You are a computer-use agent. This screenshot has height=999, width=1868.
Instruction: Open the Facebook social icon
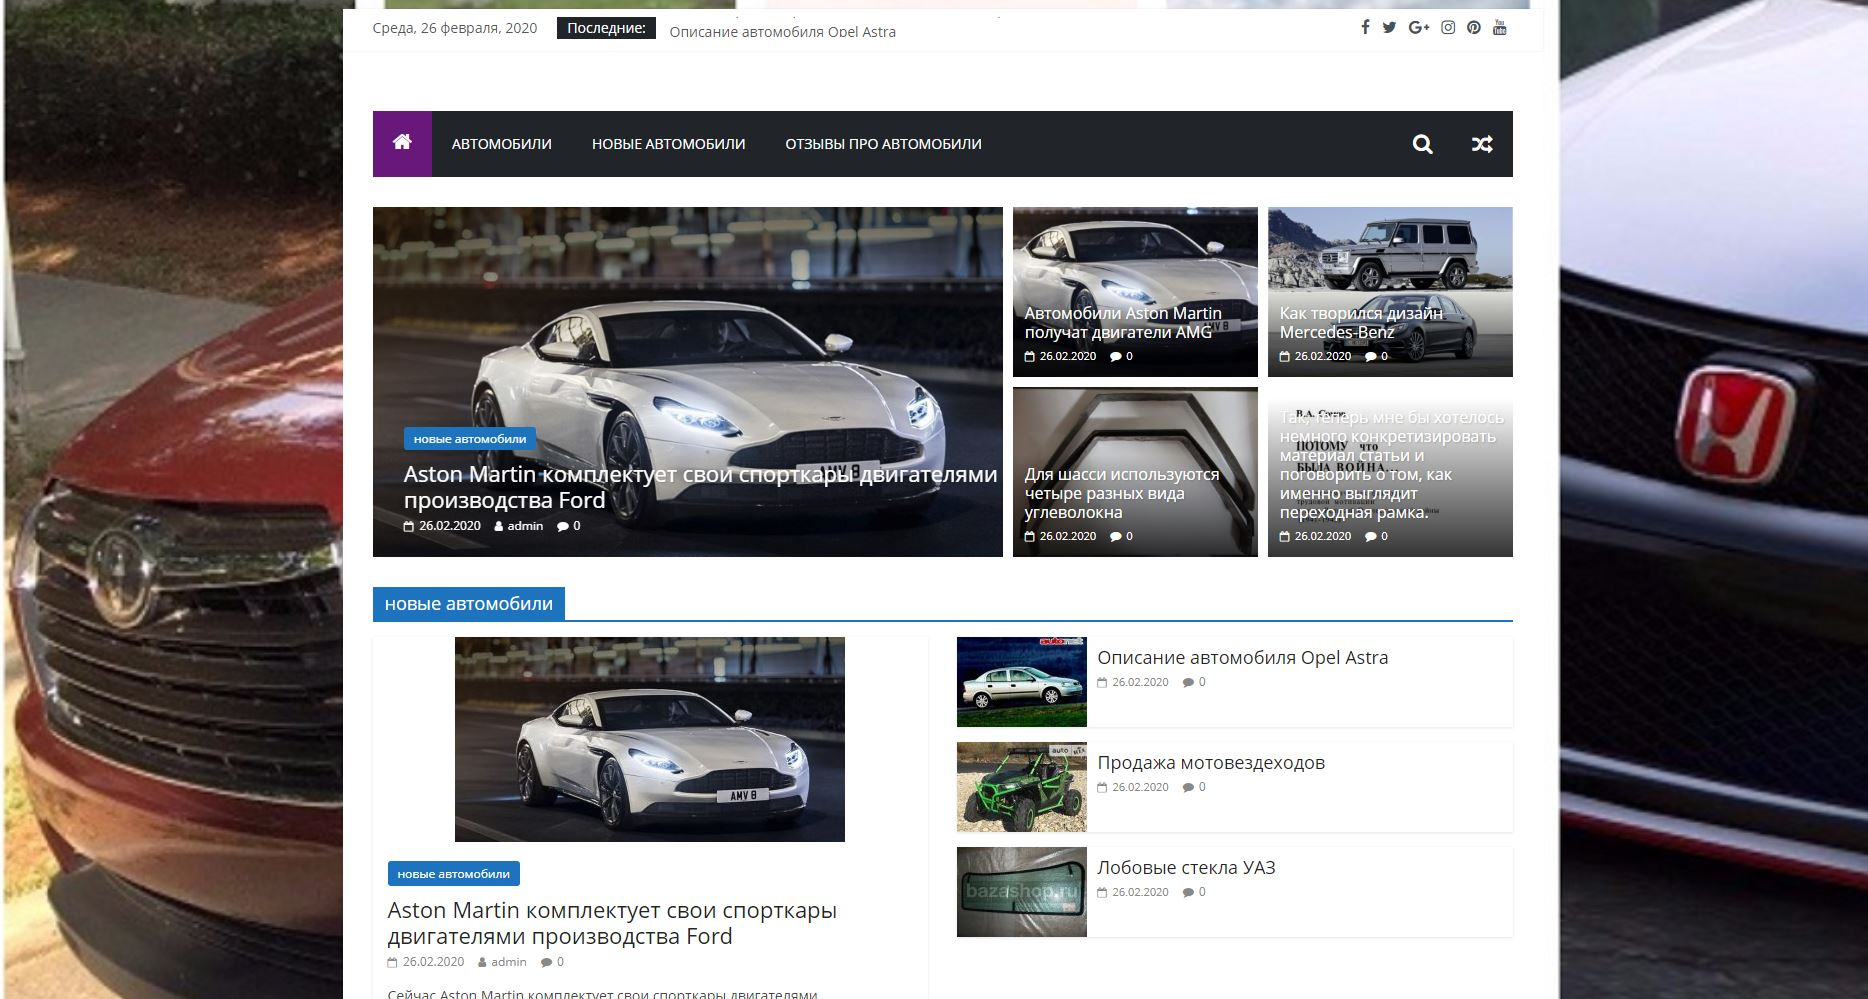point(1365,28)
